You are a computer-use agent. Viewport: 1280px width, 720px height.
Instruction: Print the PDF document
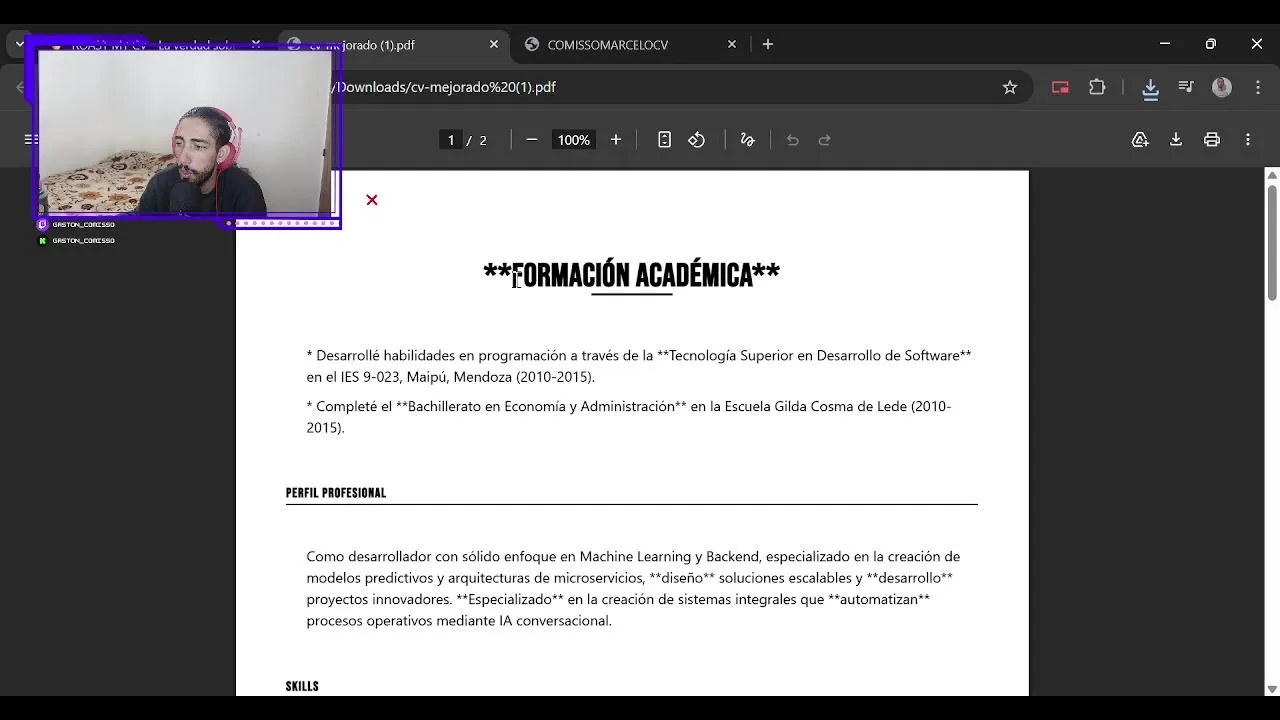click(x=1212, y=140)
